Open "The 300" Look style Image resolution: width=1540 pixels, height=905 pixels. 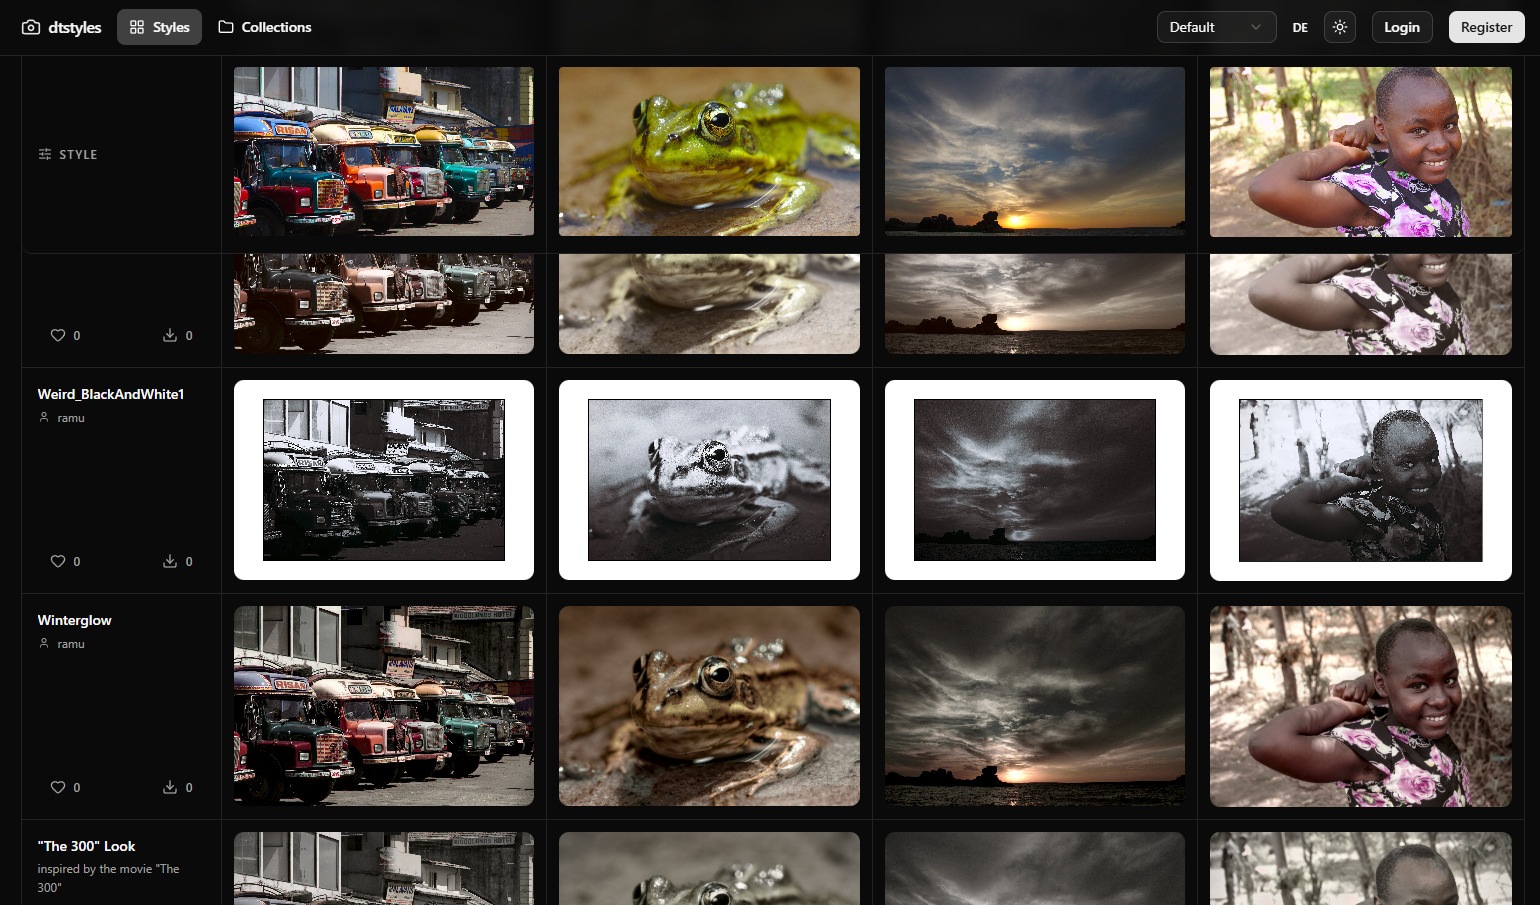click(x=86, y=846)
